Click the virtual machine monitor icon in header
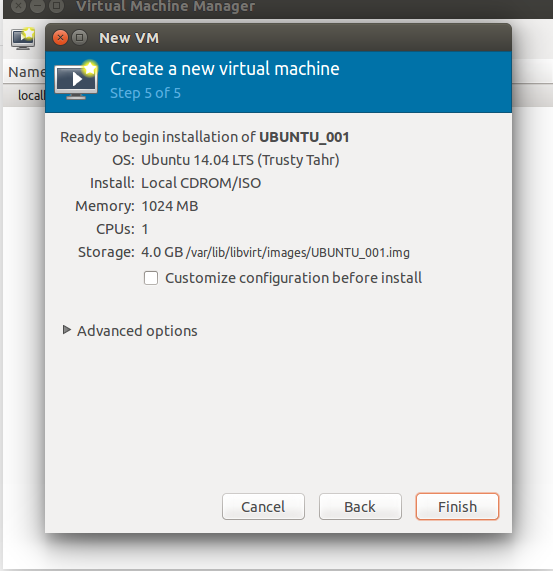 coord(76,80)
